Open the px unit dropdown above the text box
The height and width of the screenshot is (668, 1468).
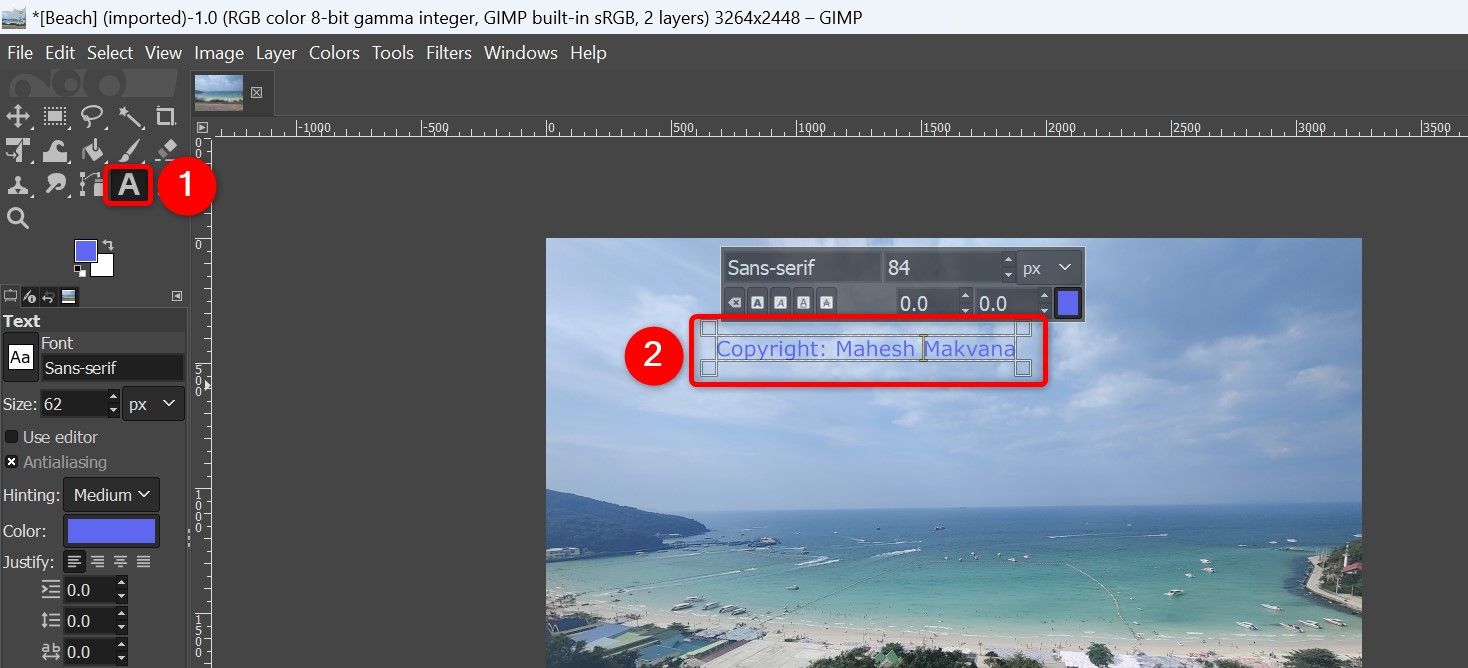[1048, 267]
